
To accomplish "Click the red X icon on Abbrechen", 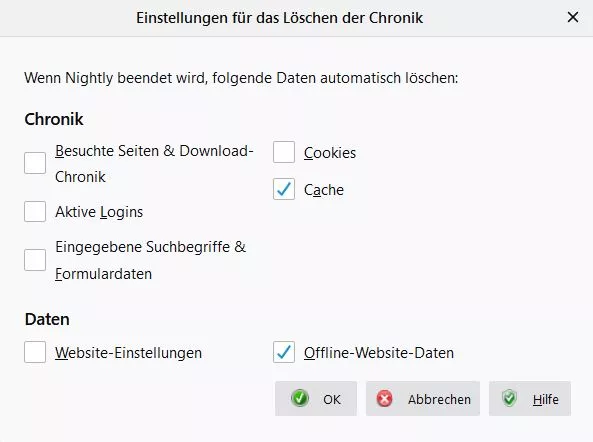I will 385,399.
